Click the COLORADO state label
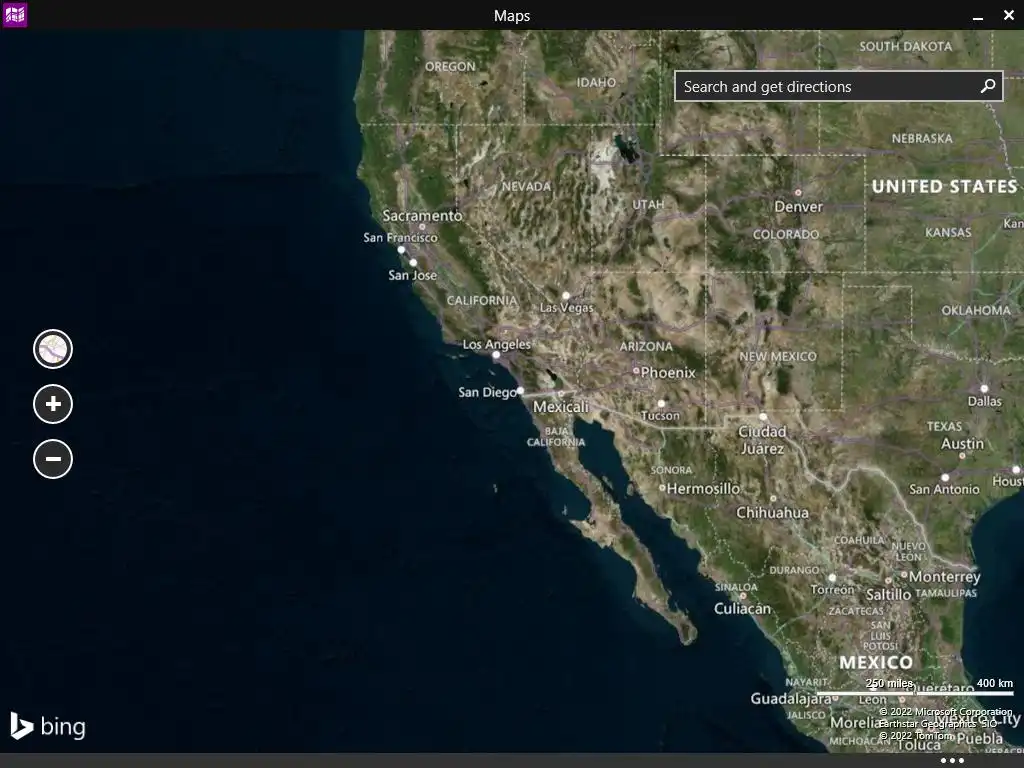 pyautogui.click(x=786, y=234)
